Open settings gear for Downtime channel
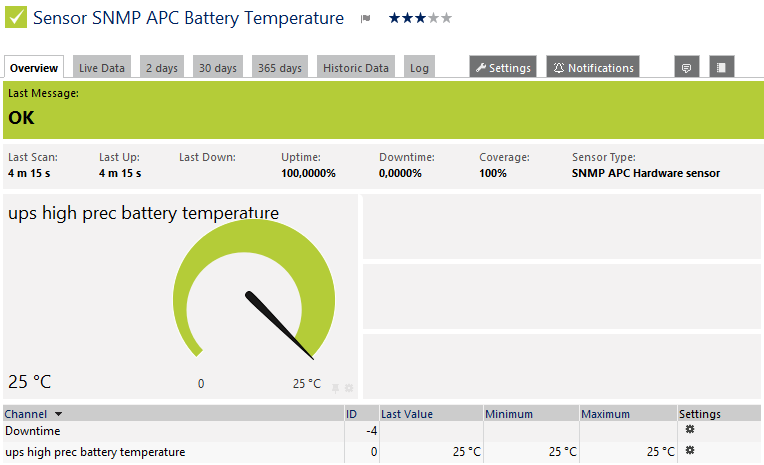Screen dimensions: 764x465 [689, 429]
